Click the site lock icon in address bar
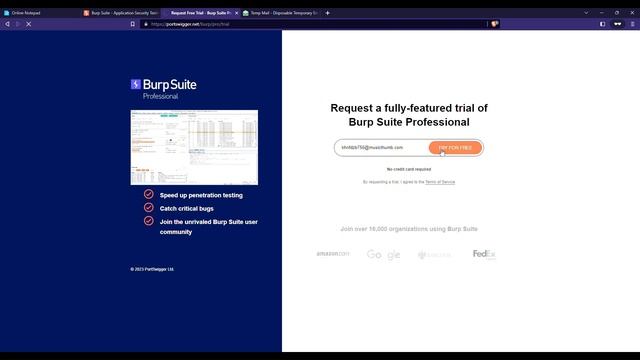 click(146, 24)
